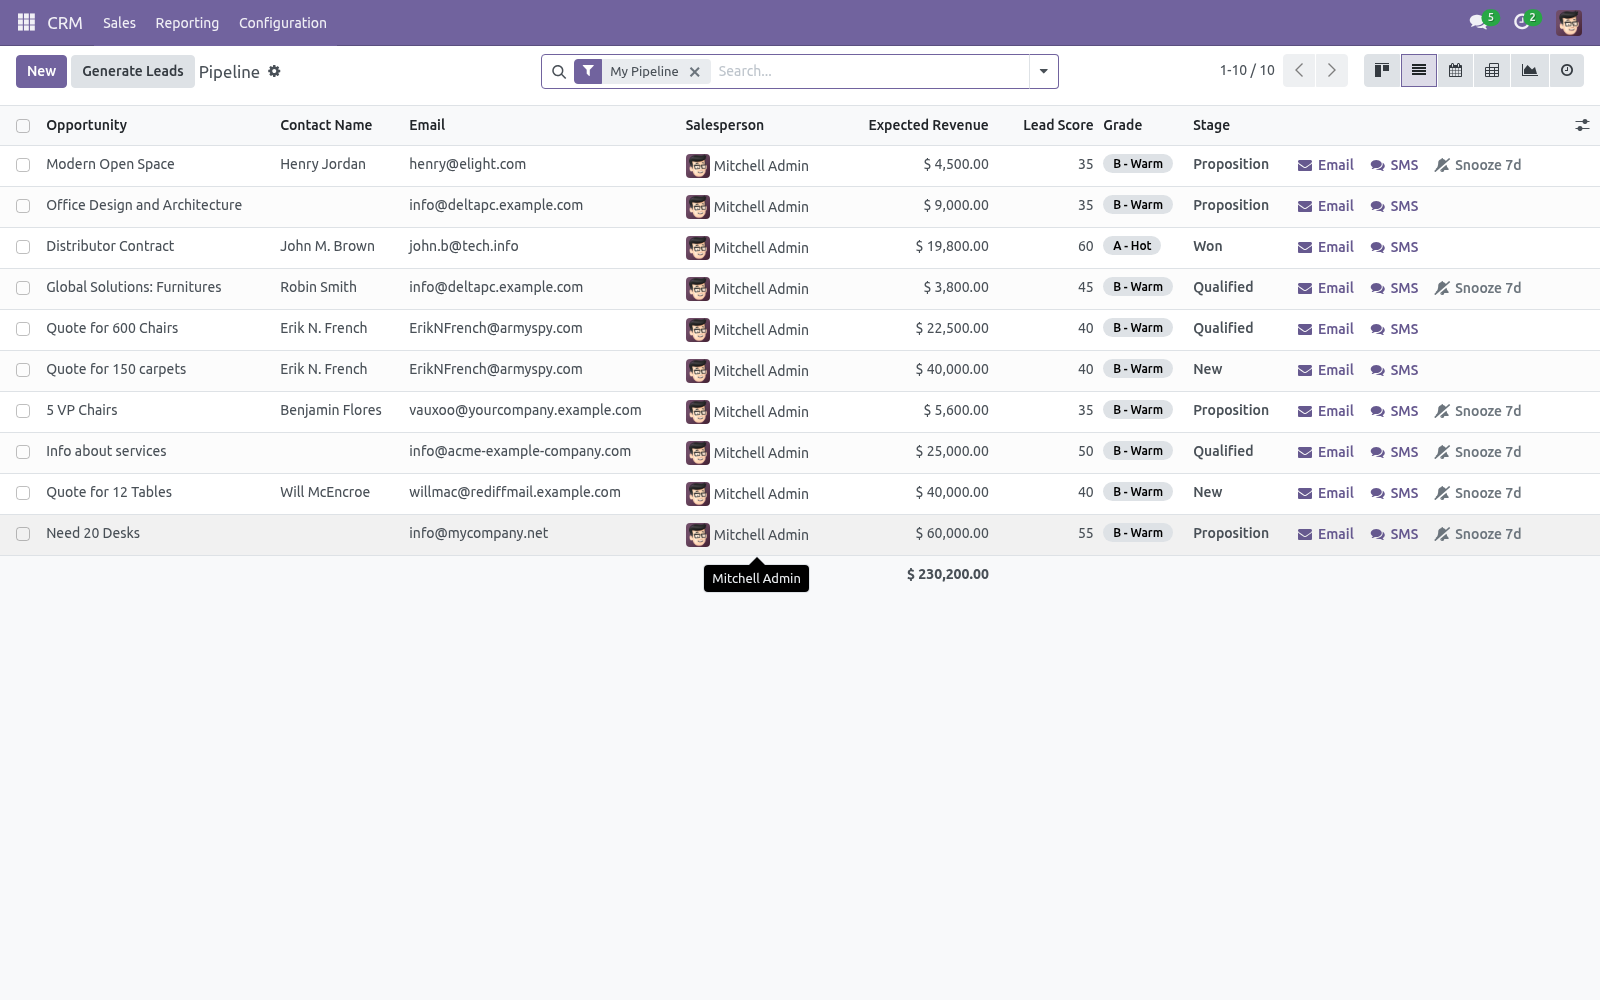The height and width of the screenshot is (1000, 1600).
Task: Click the CRM app title
Action: click(x=65, y=22)
